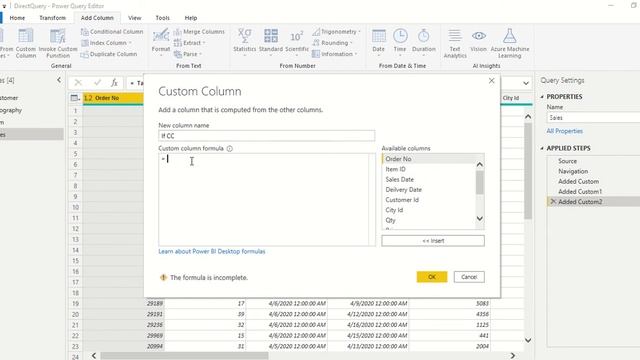The image size is (640, 360).
Task: Confirm dialog with OK button
Action: (x=432, y=277)
